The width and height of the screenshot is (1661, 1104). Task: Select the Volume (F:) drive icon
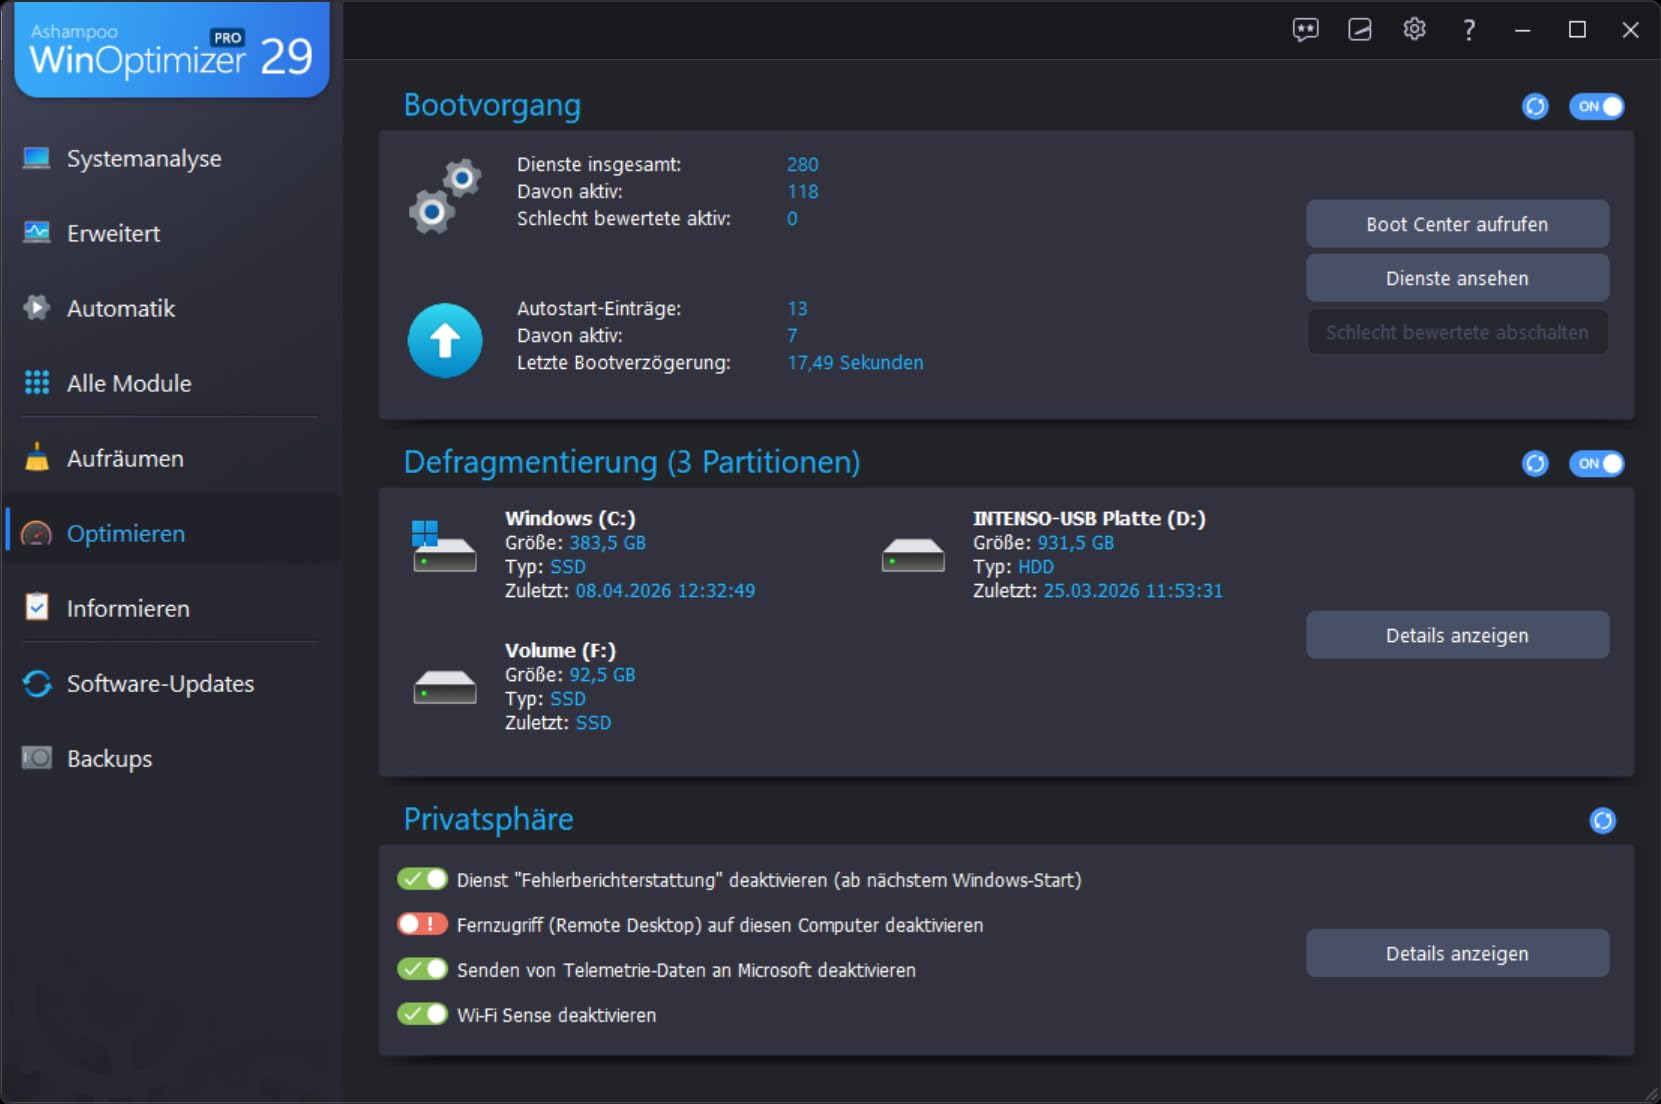click(x=445, y=687)
